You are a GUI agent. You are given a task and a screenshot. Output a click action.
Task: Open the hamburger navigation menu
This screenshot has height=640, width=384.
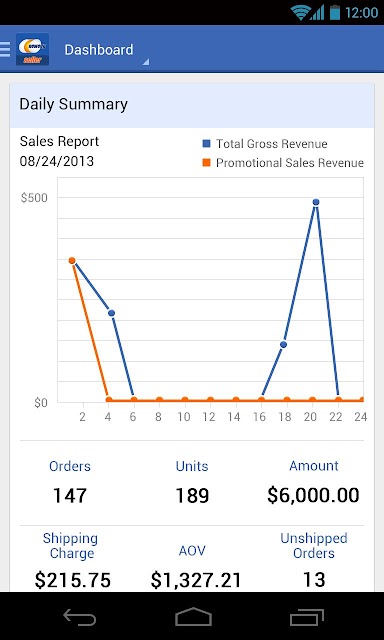(5, 49)
